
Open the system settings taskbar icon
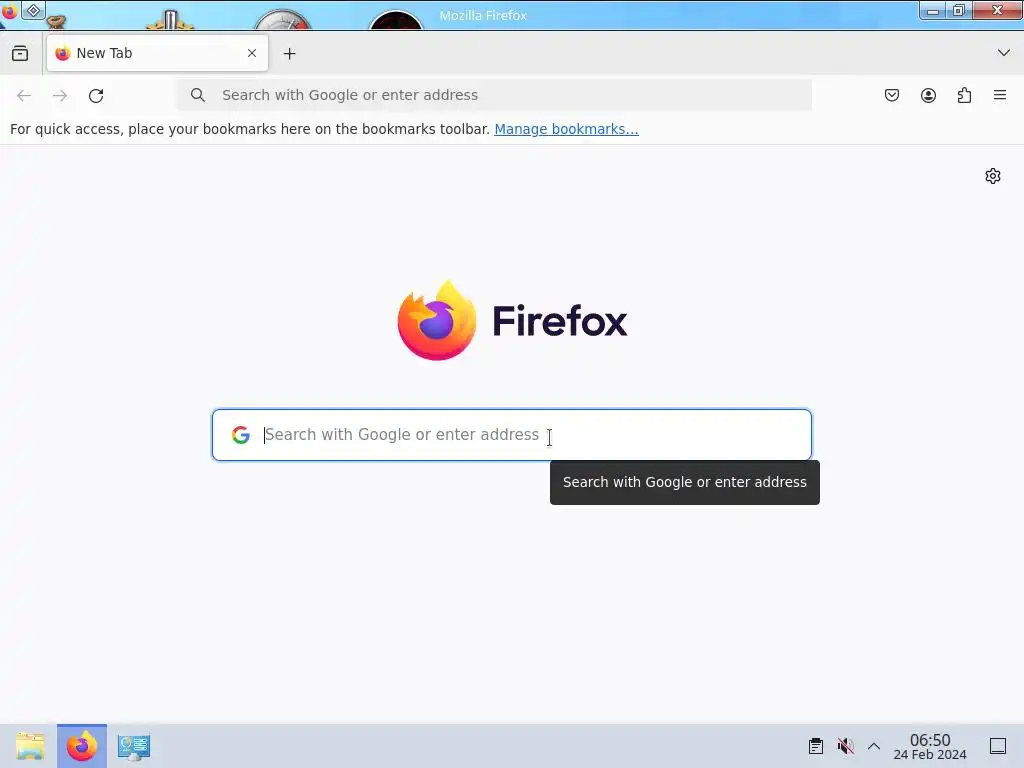click(134, 747)
